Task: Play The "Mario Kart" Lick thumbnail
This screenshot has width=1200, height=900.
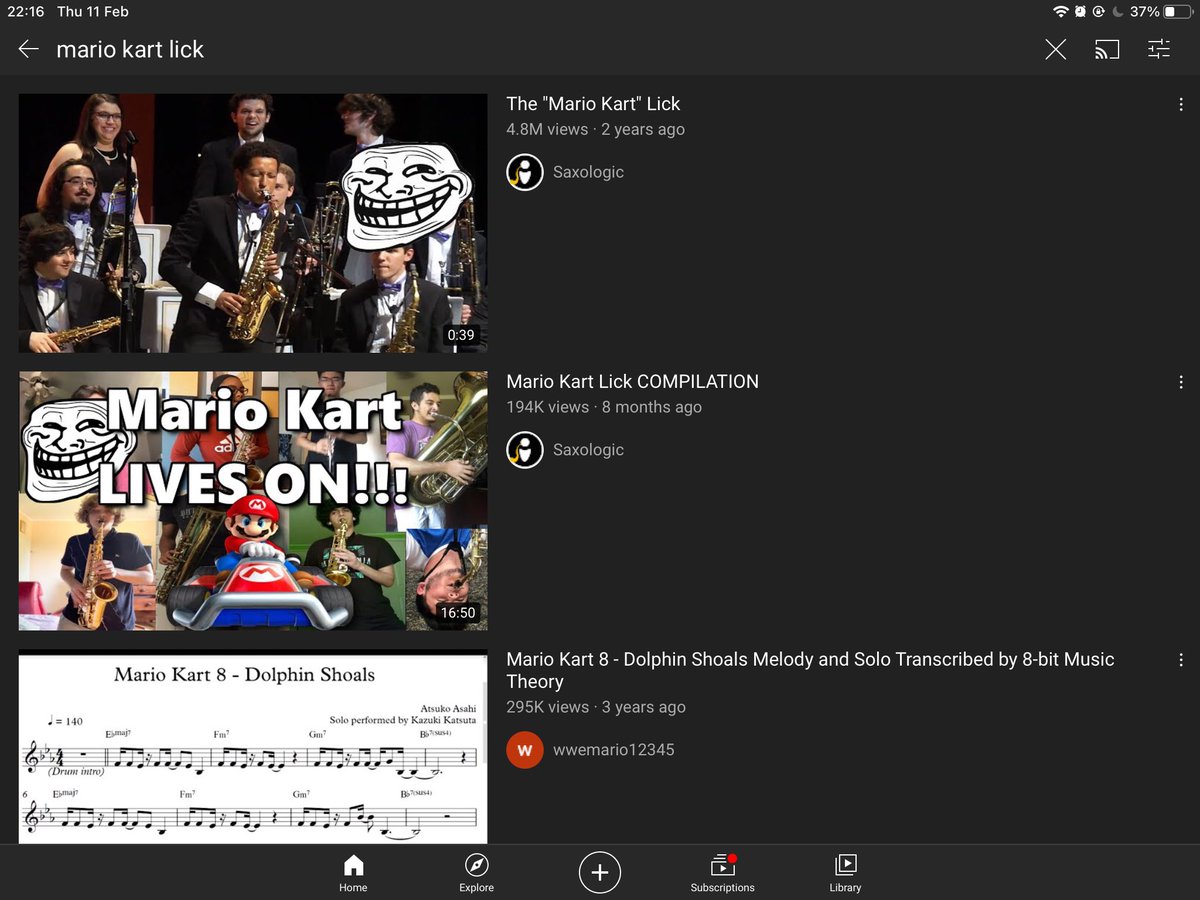Action: (253, 223)
